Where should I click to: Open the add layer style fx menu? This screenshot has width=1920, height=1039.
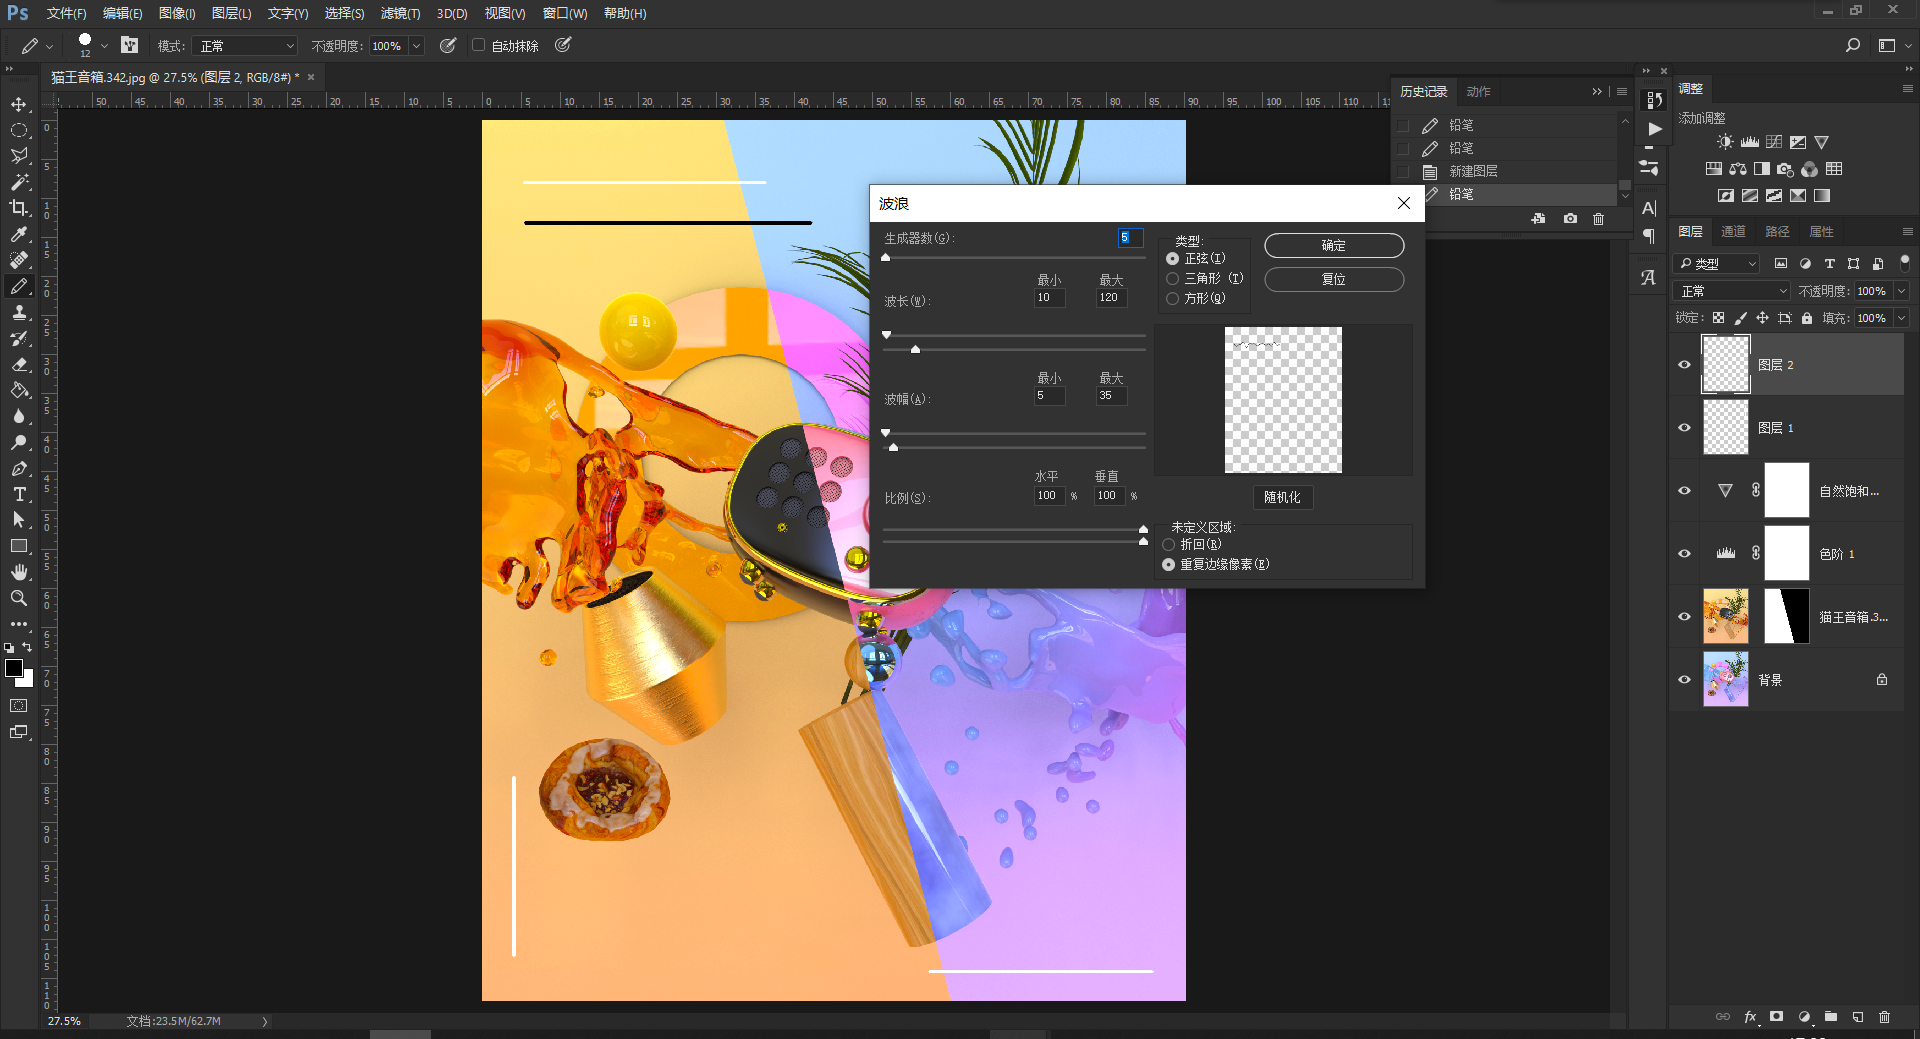[1750, 1017]
